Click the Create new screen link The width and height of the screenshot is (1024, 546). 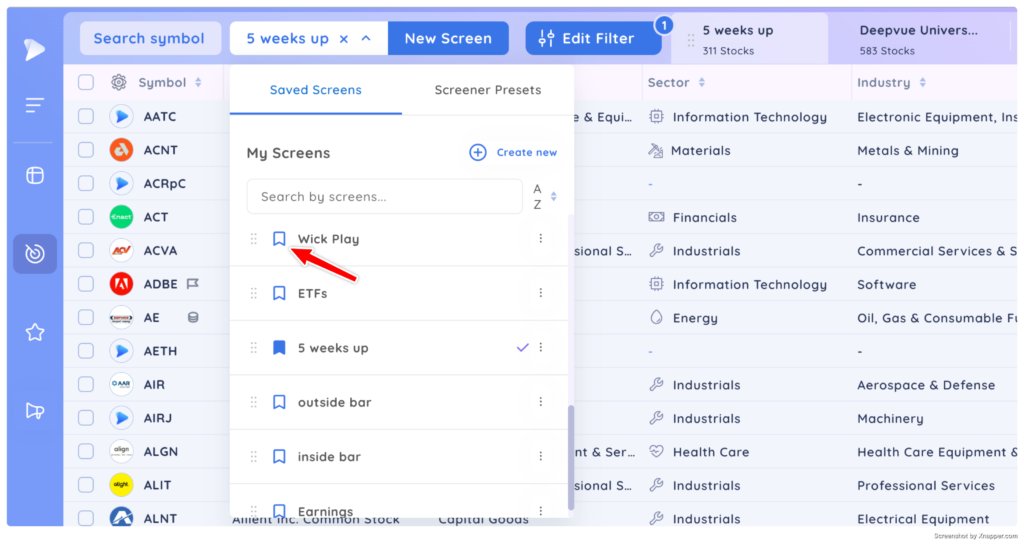[513, 152]
